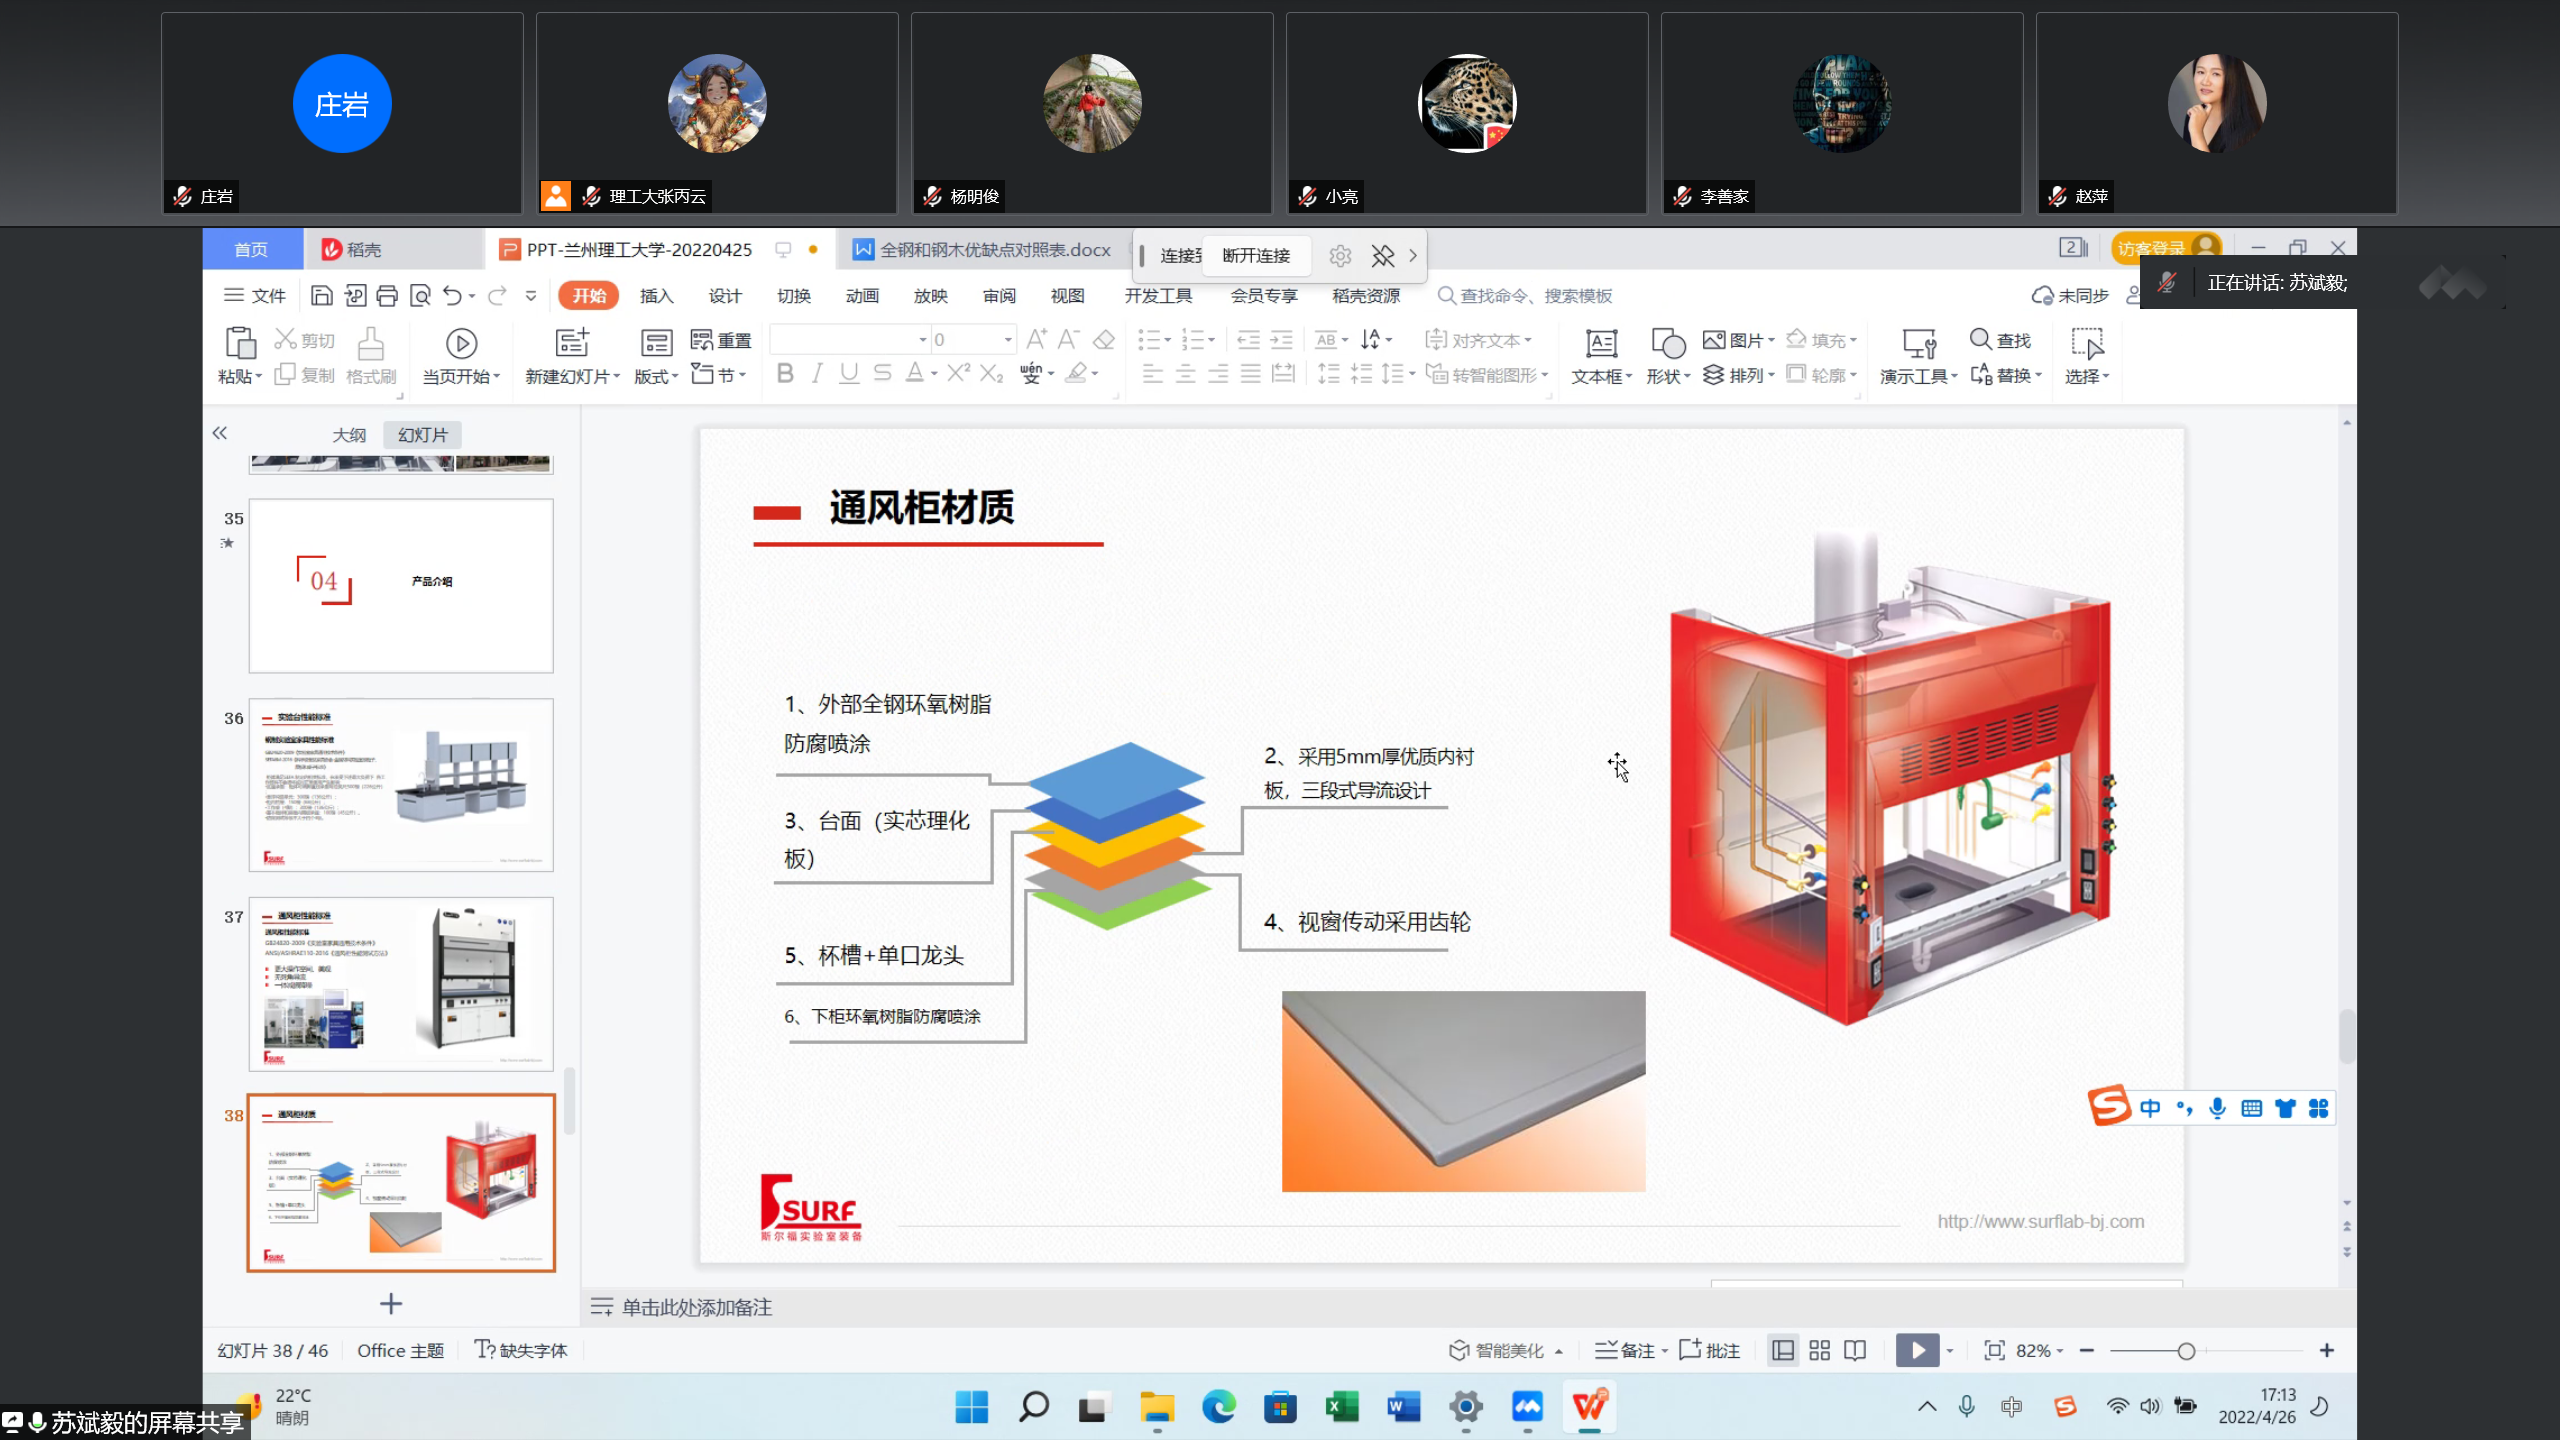
Task: Click the zoom slider handle
Action: click(2186, 1351)
